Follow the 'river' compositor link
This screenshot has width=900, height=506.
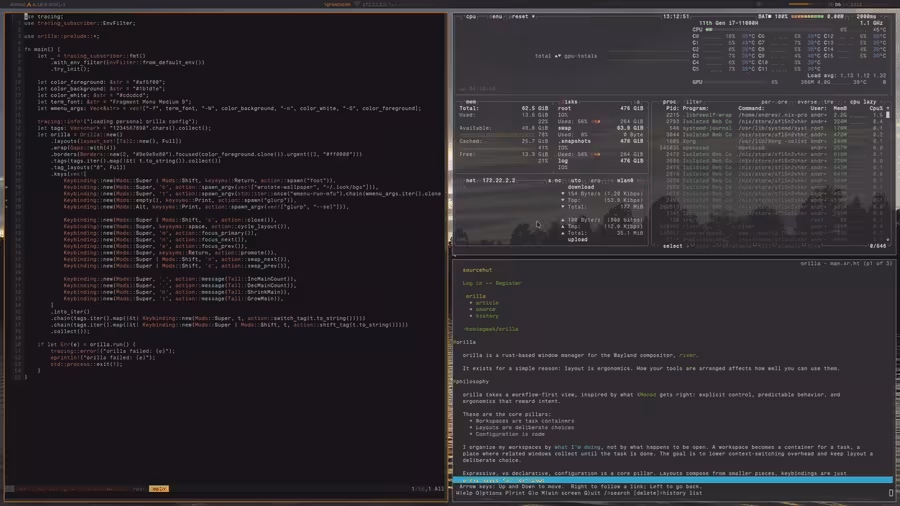point(688,355)
